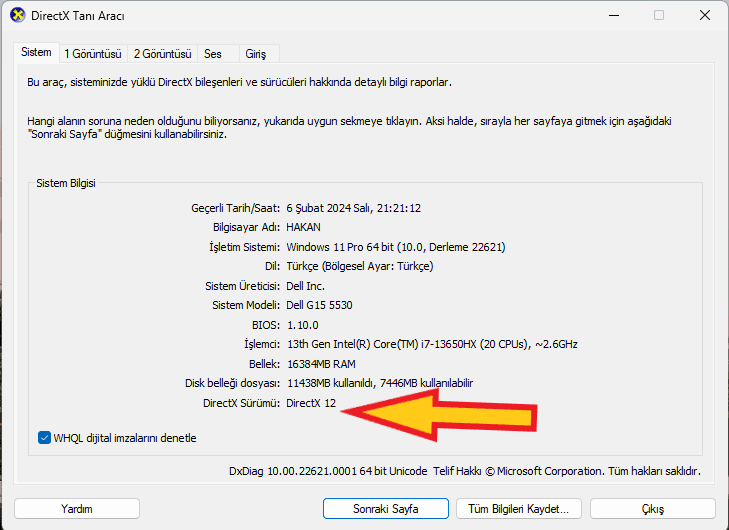Open the 1 Görüntüsü tab
Screen dimensions: 729x530
93,54
